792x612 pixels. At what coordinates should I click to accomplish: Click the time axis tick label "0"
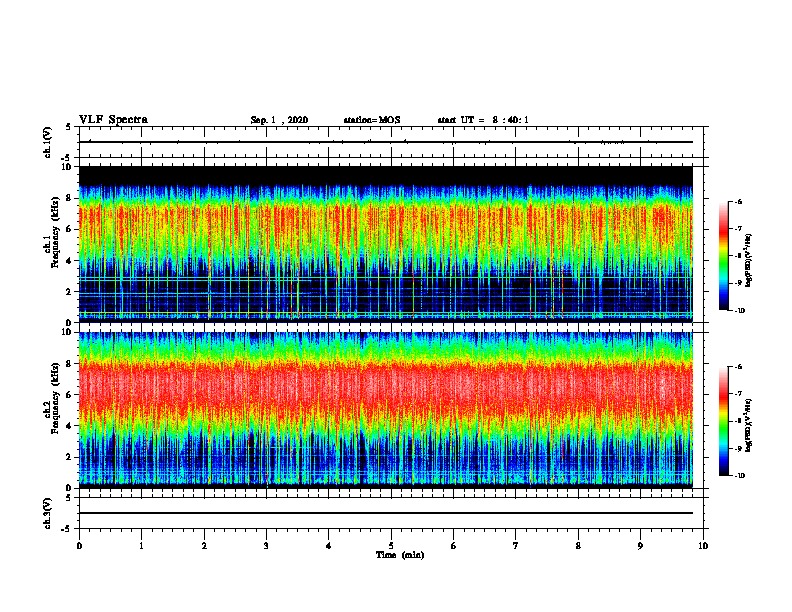79,546
